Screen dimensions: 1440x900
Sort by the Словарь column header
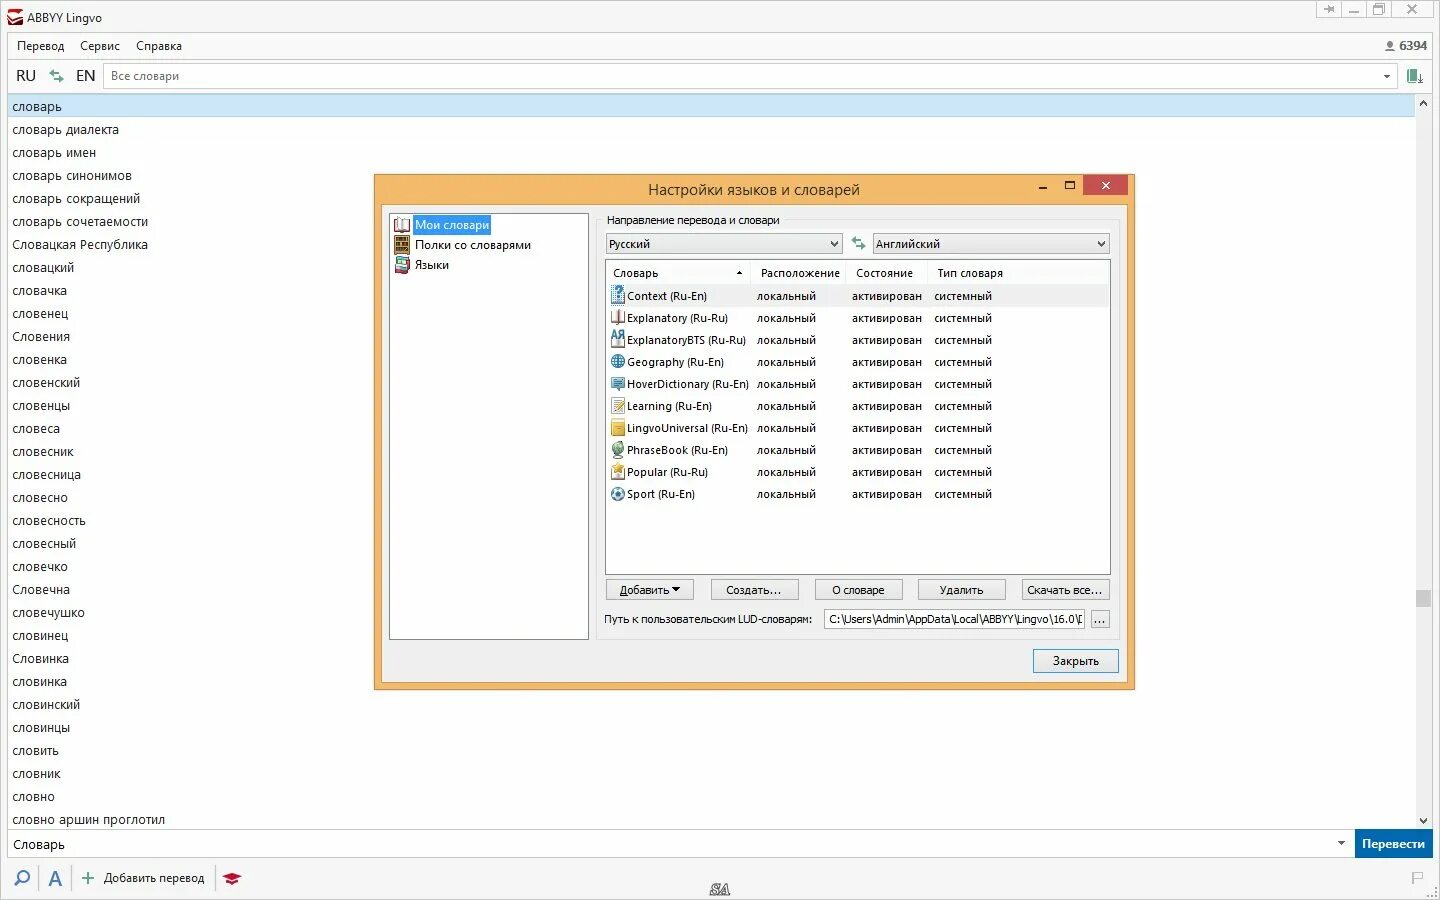(x=678, y=273)
